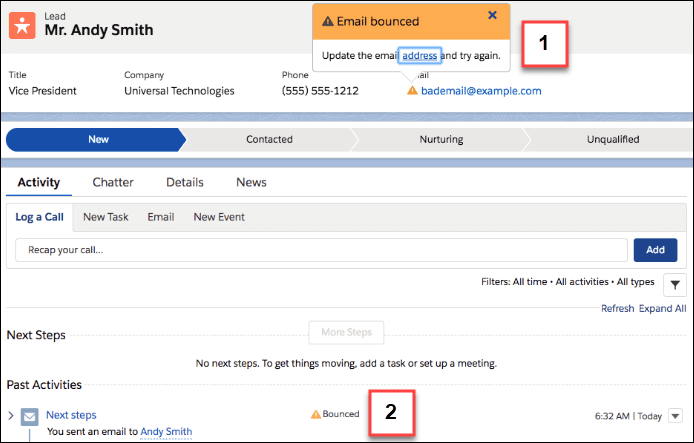Click the warning icon beside bademail@example.com

(412, 91)
